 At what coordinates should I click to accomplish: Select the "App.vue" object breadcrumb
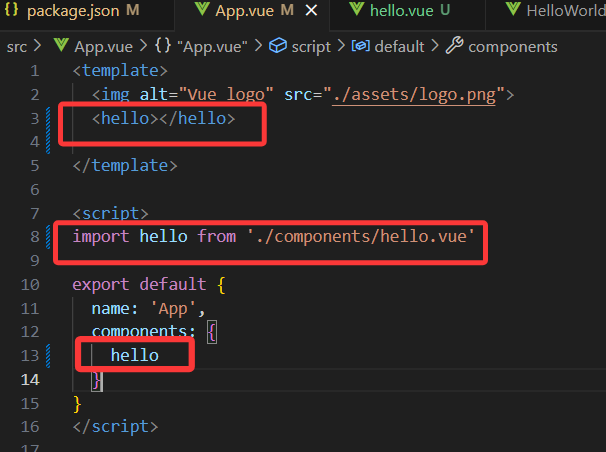point(212,47)
